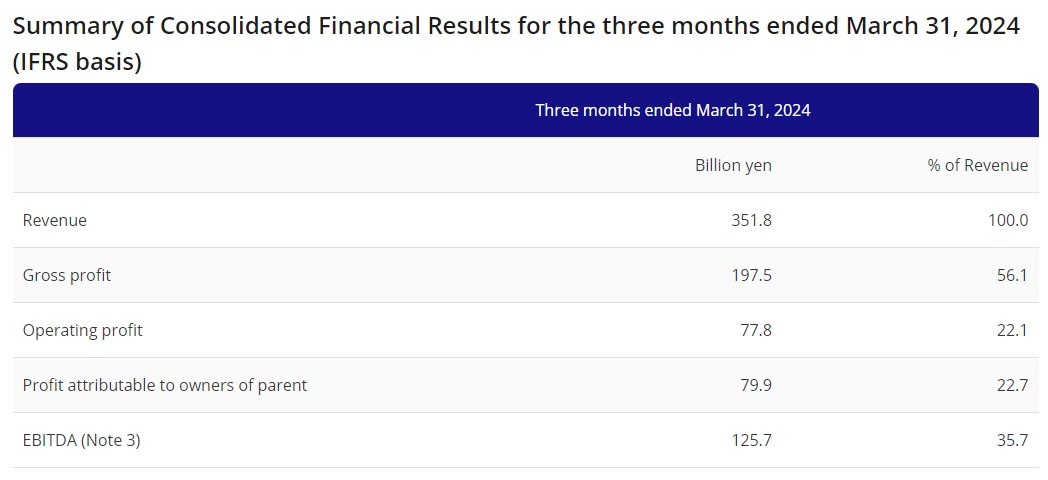Click the profit attributable percentage 22.7
1048x480 pixels.
click(1011, 385)
